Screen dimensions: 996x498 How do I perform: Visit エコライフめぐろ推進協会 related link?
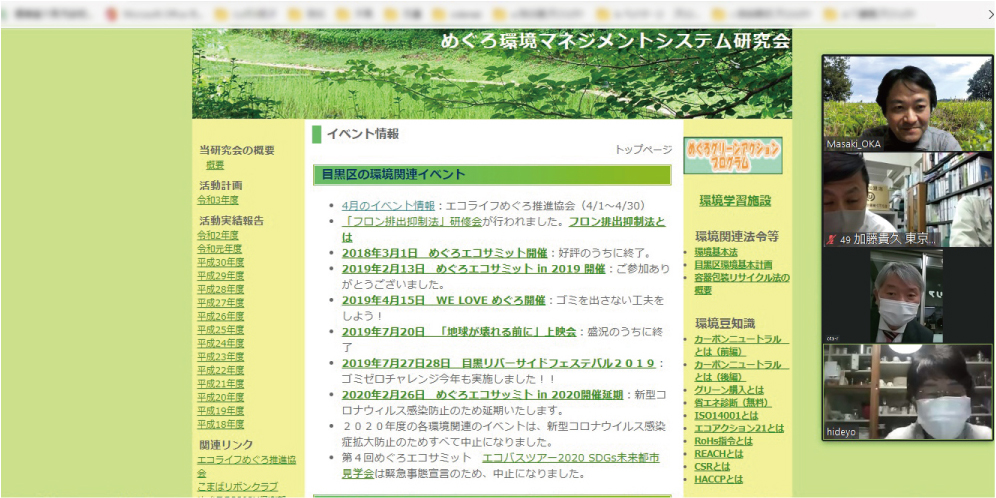click(x=246, y=466)
